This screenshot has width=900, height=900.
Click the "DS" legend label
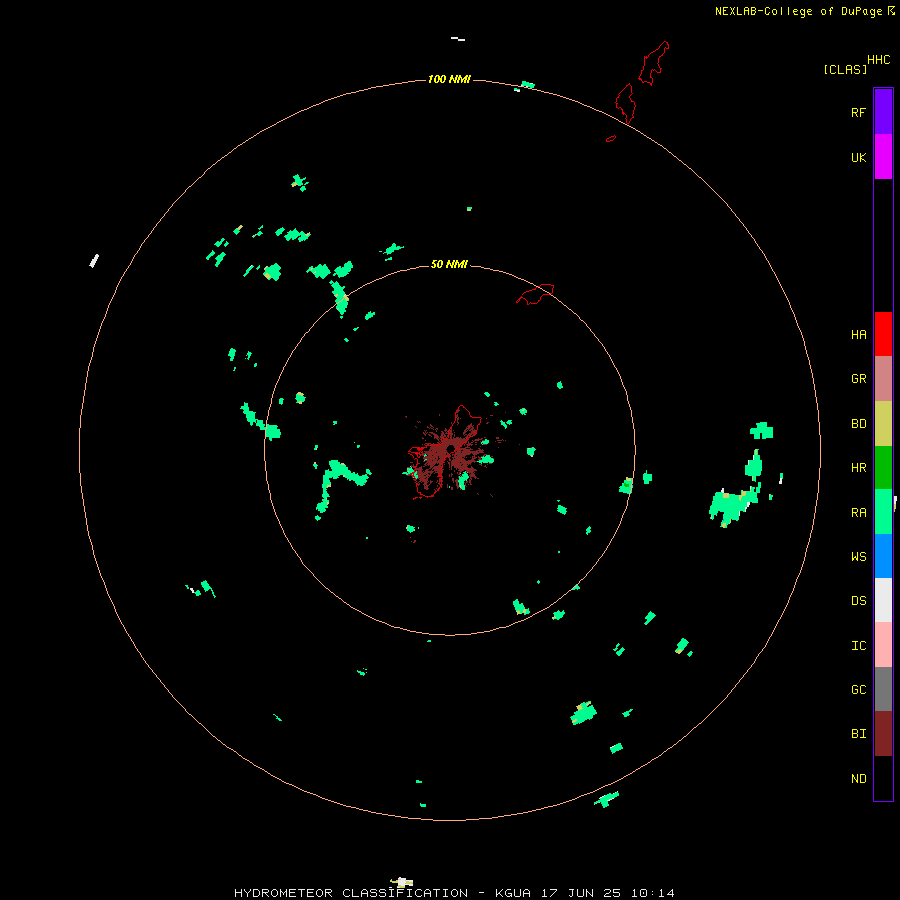pyautogui.click(x=858, y=600)
